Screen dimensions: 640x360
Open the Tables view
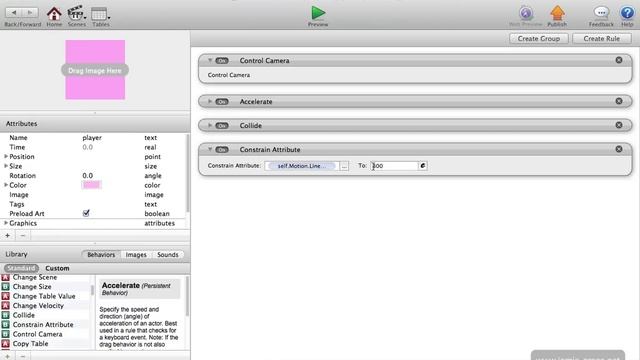(x=100, y=16)
